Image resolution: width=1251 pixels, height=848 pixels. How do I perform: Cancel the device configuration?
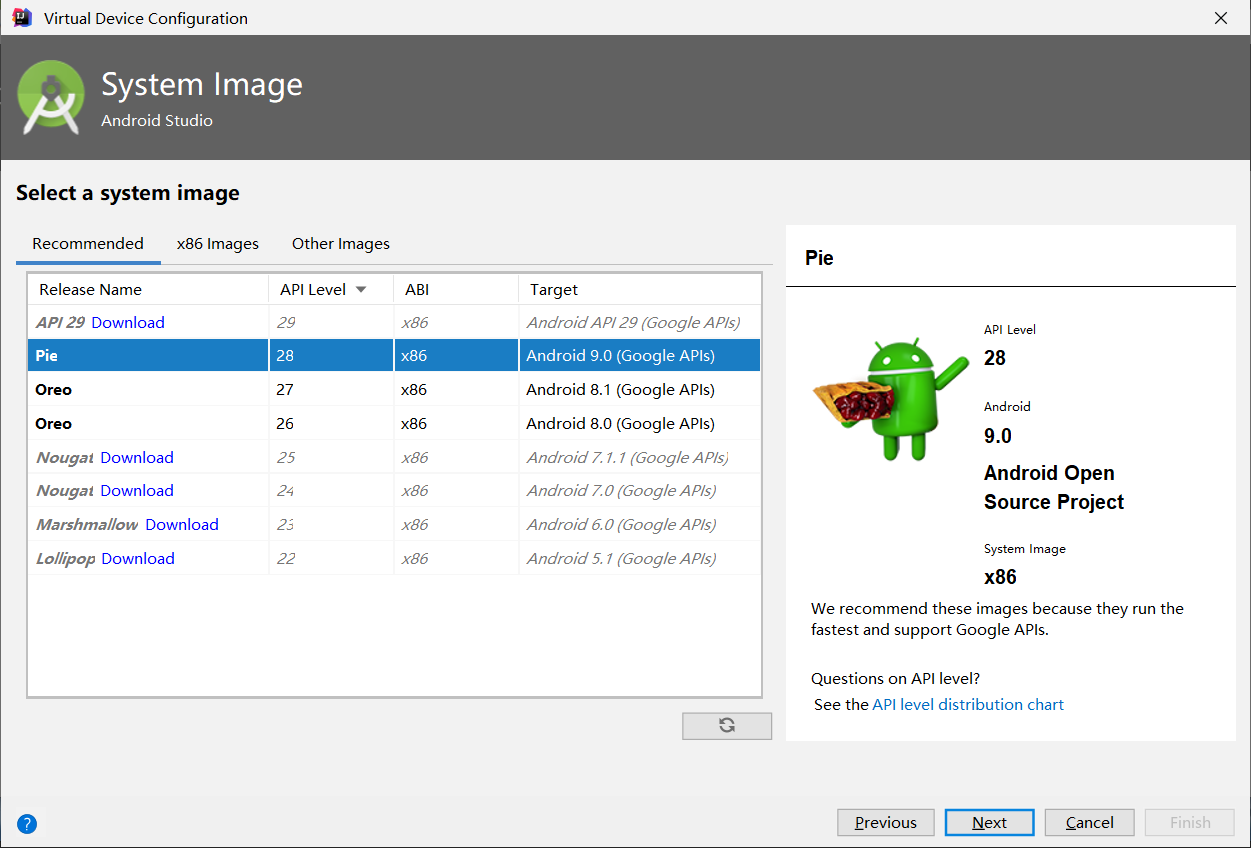(1090, 822)
